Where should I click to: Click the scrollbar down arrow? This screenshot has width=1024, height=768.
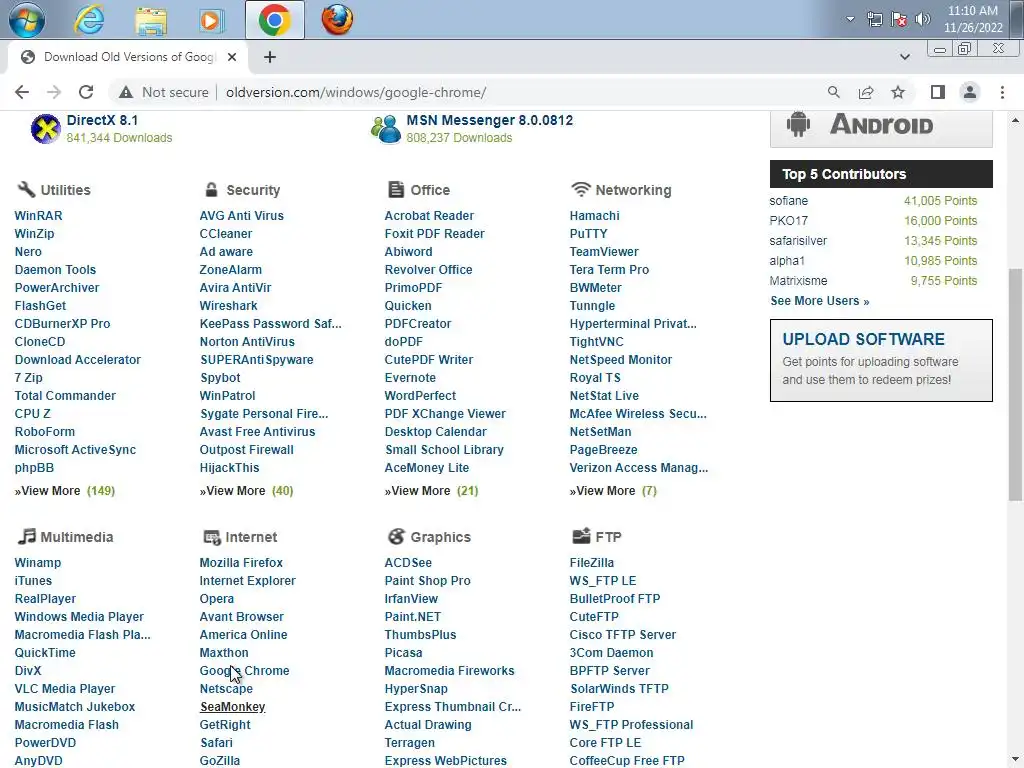click(1015, 761)
